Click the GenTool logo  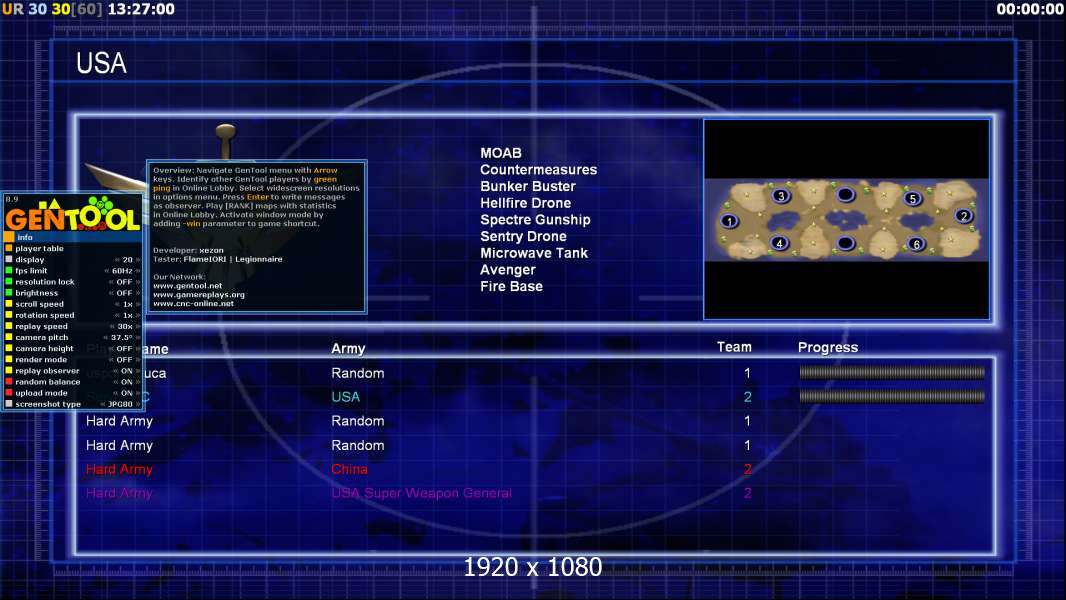(72, 215)
